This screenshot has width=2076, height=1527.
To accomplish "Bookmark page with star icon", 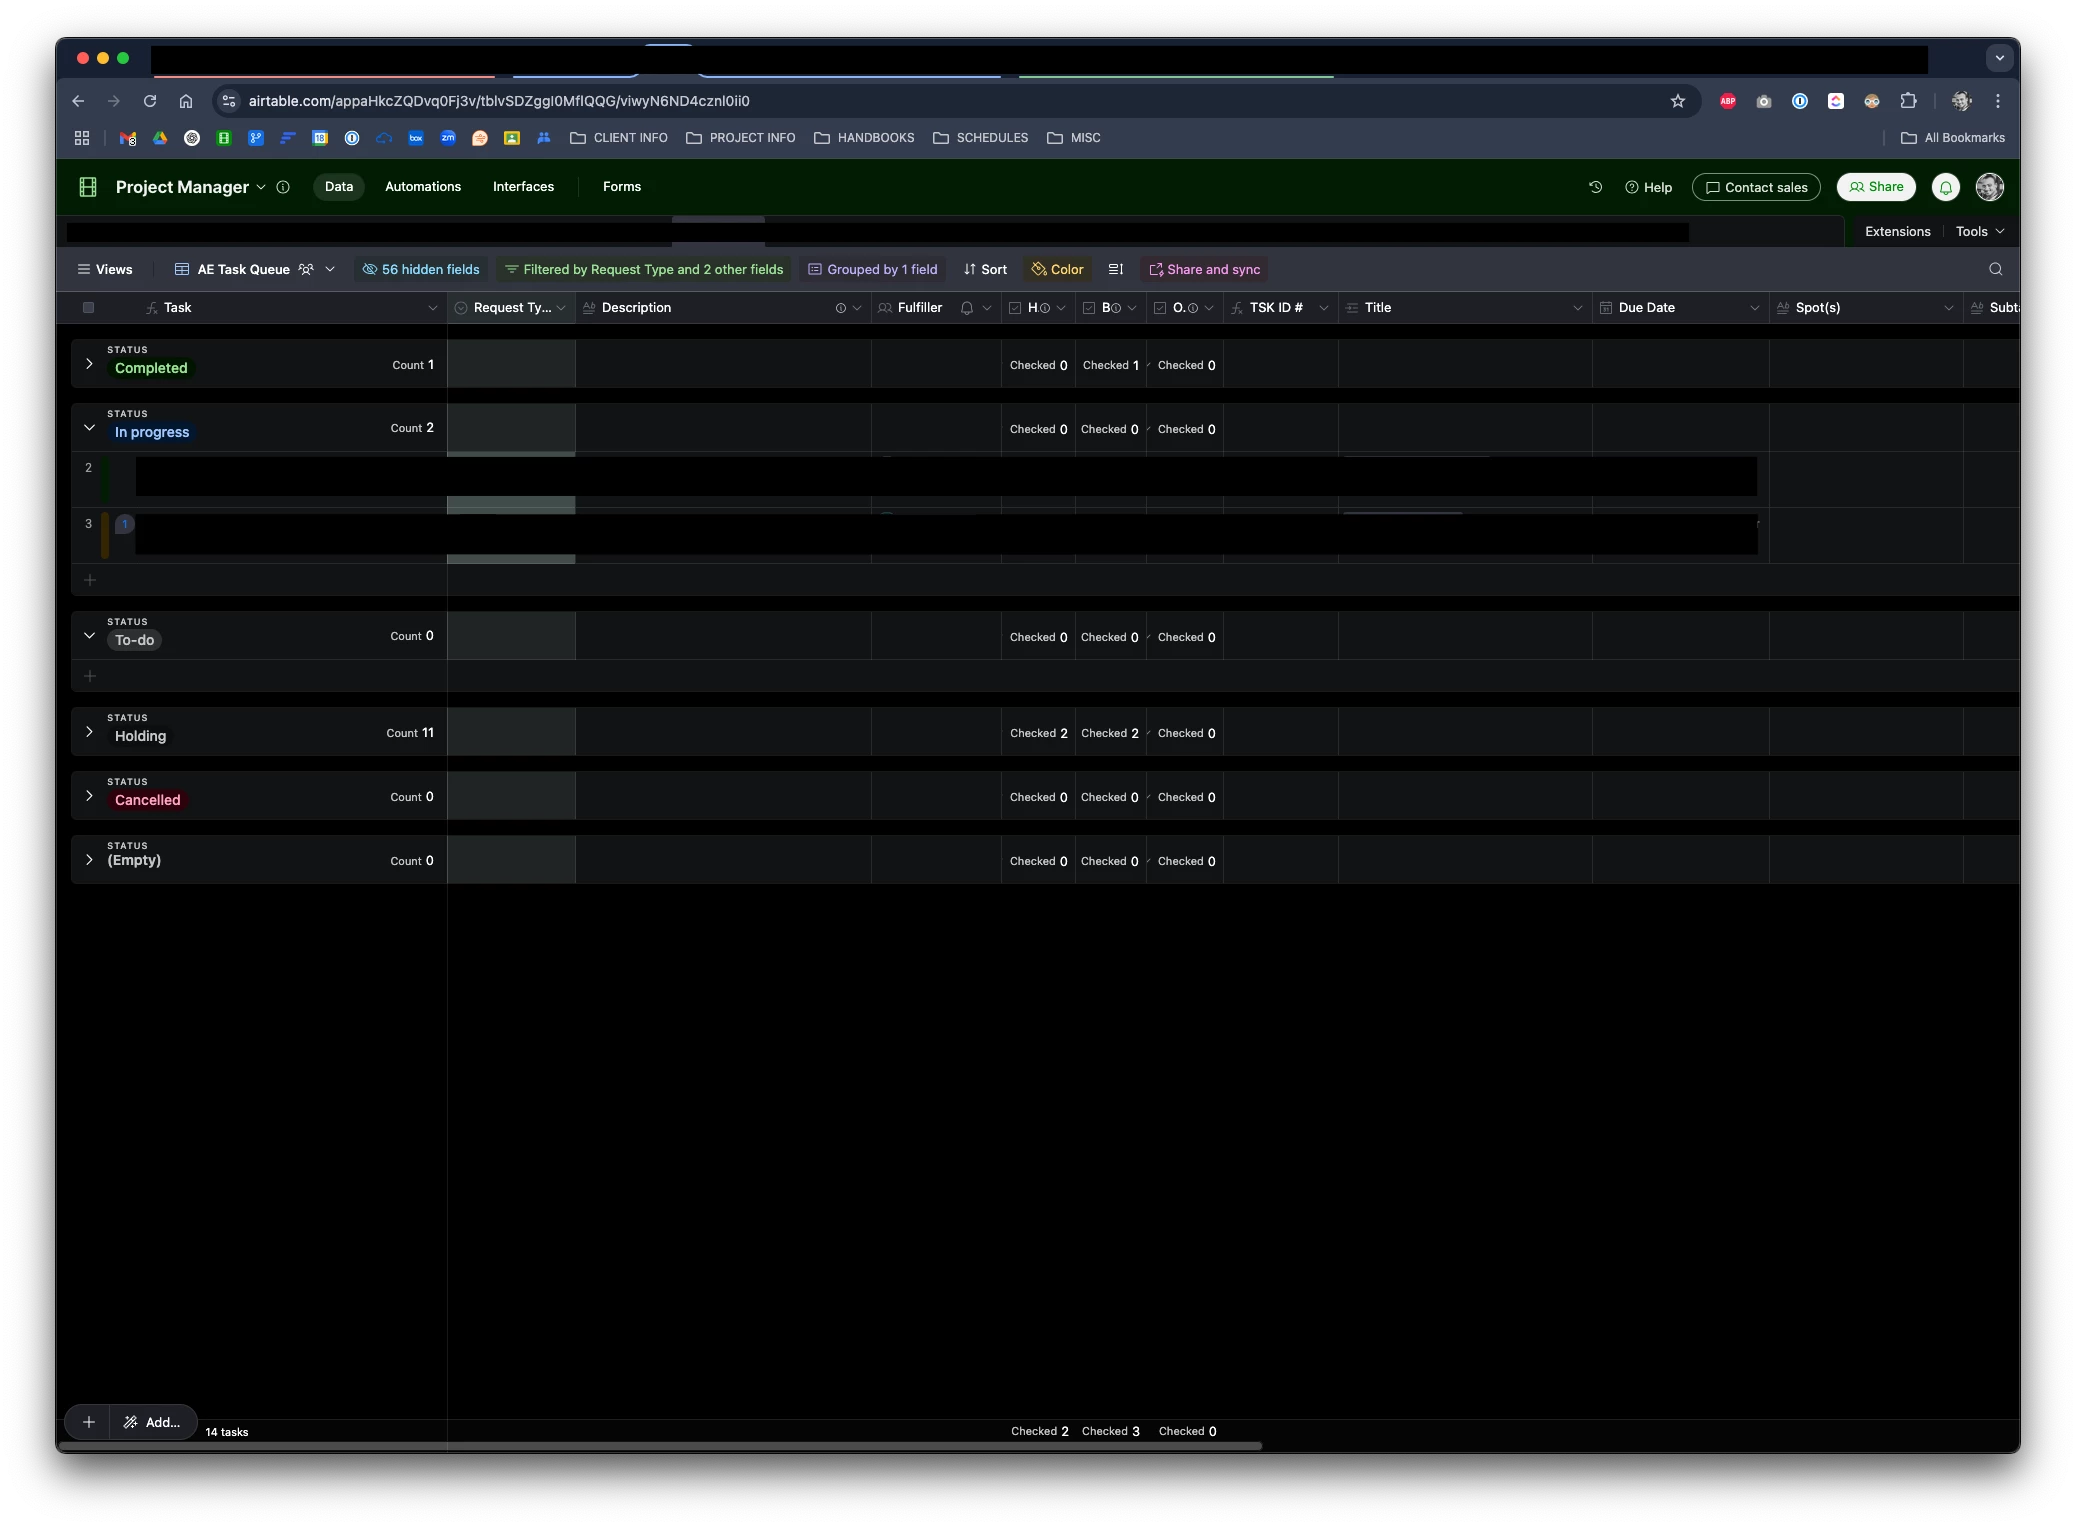I will click(x=1677, y=101).
